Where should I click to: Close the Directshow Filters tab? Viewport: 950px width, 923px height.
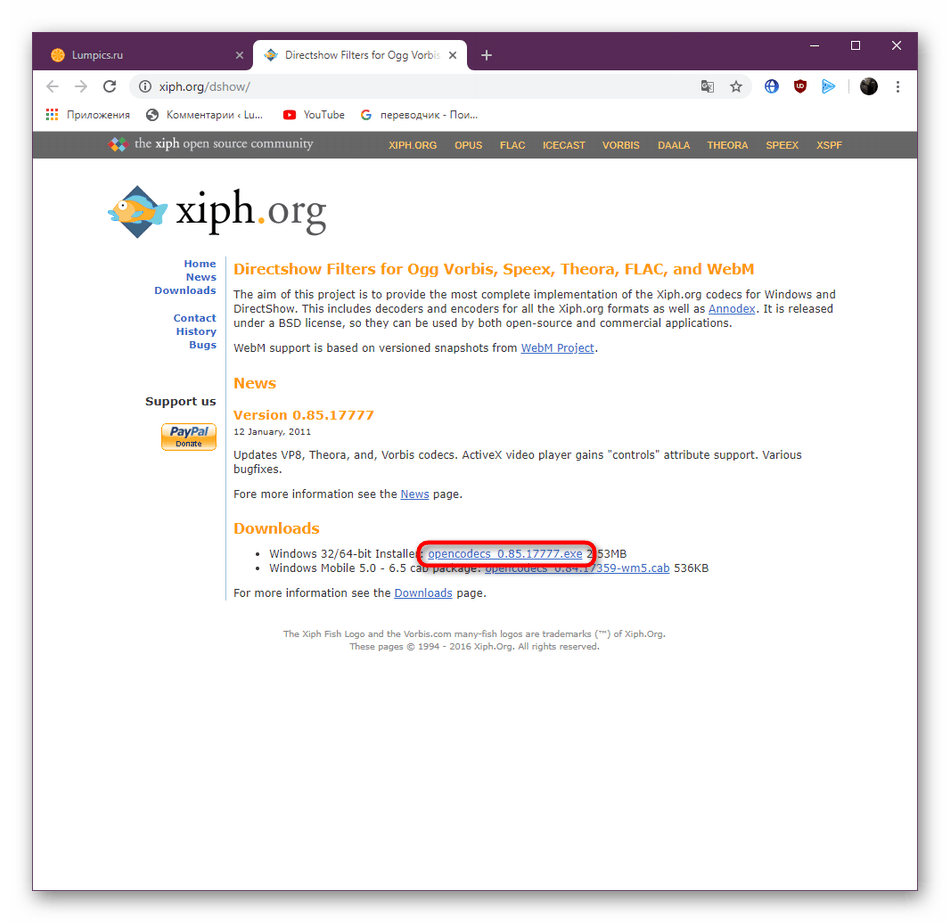[453, 55]
